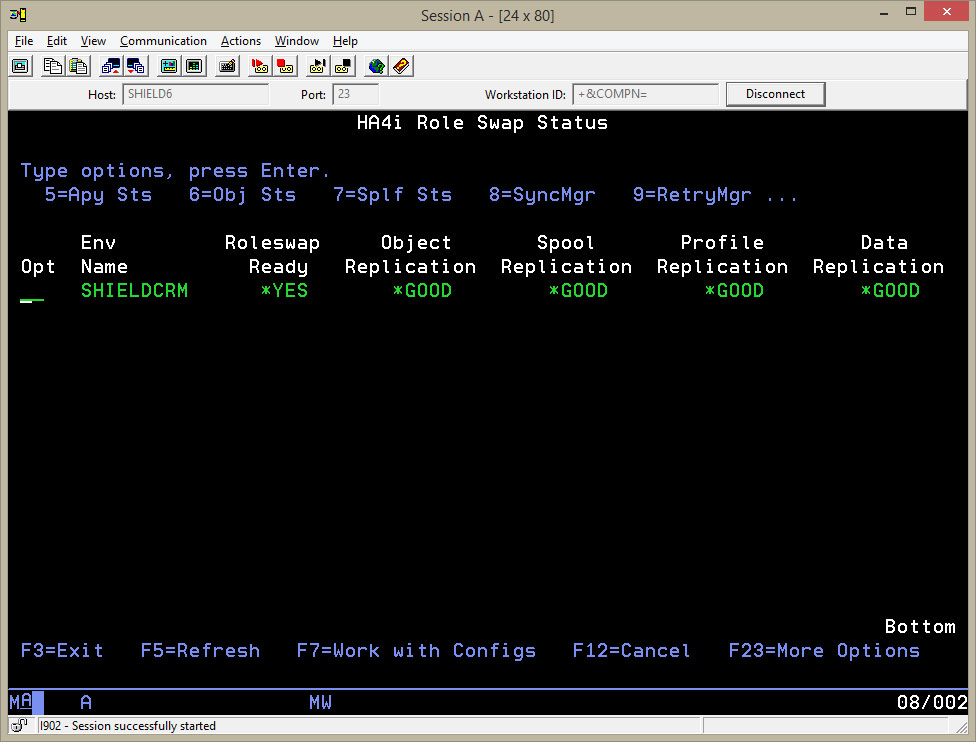Open the Window menu
Screen dimensions: 976x742
(x=296, y=41)
